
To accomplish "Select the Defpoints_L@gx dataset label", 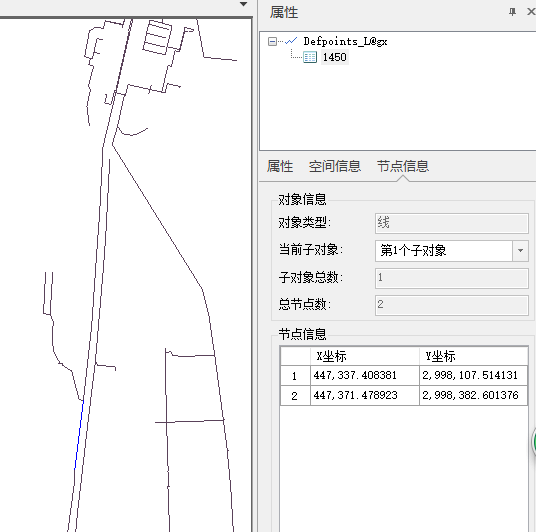I will (345, 42).
